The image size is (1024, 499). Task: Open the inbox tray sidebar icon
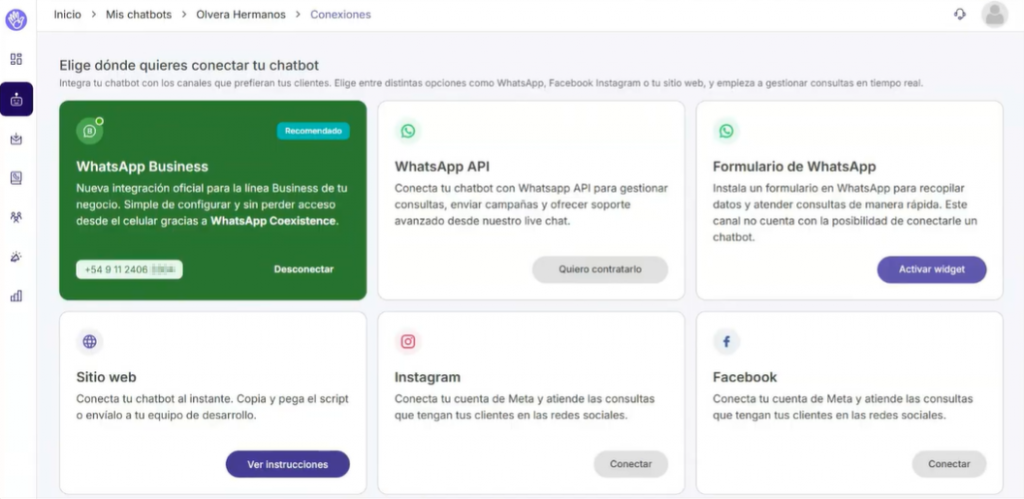(16, 139)
